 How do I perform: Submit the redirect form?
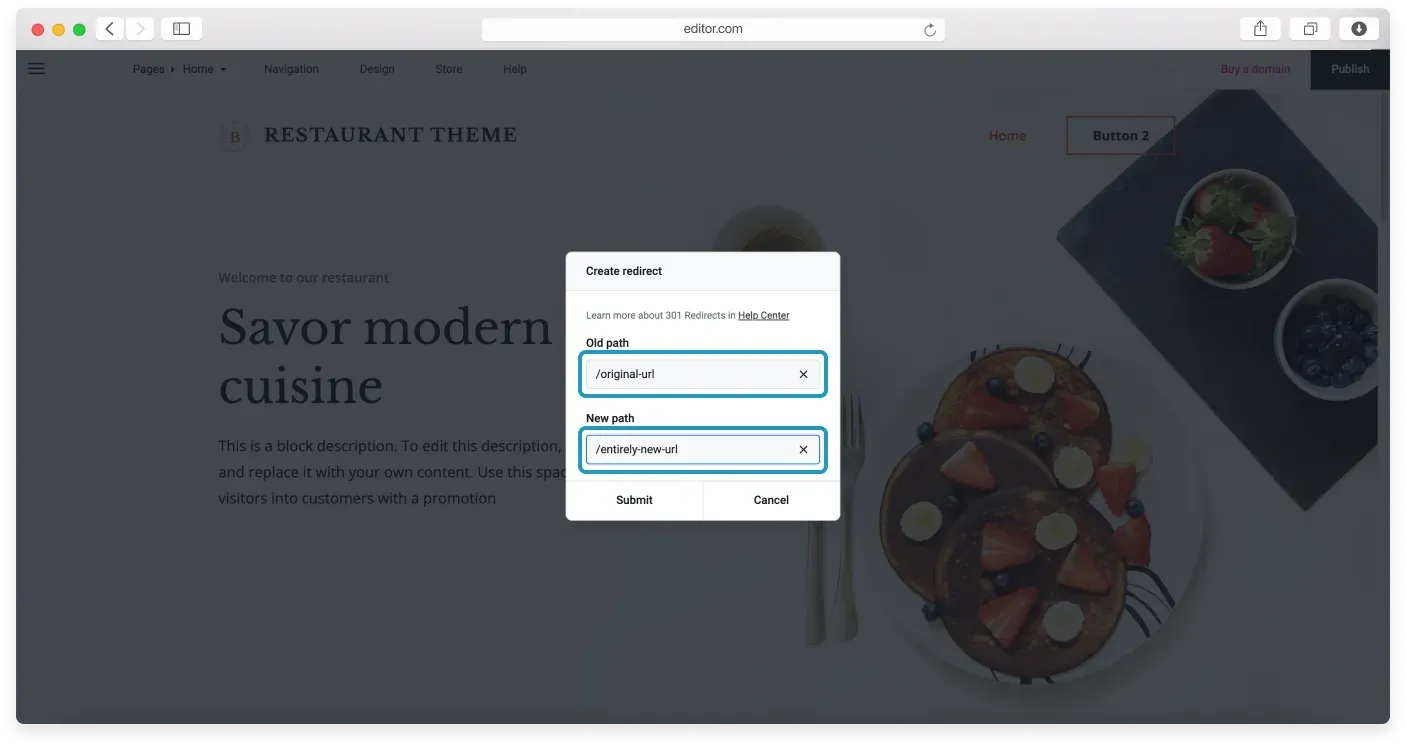click(x=634, y=500)
